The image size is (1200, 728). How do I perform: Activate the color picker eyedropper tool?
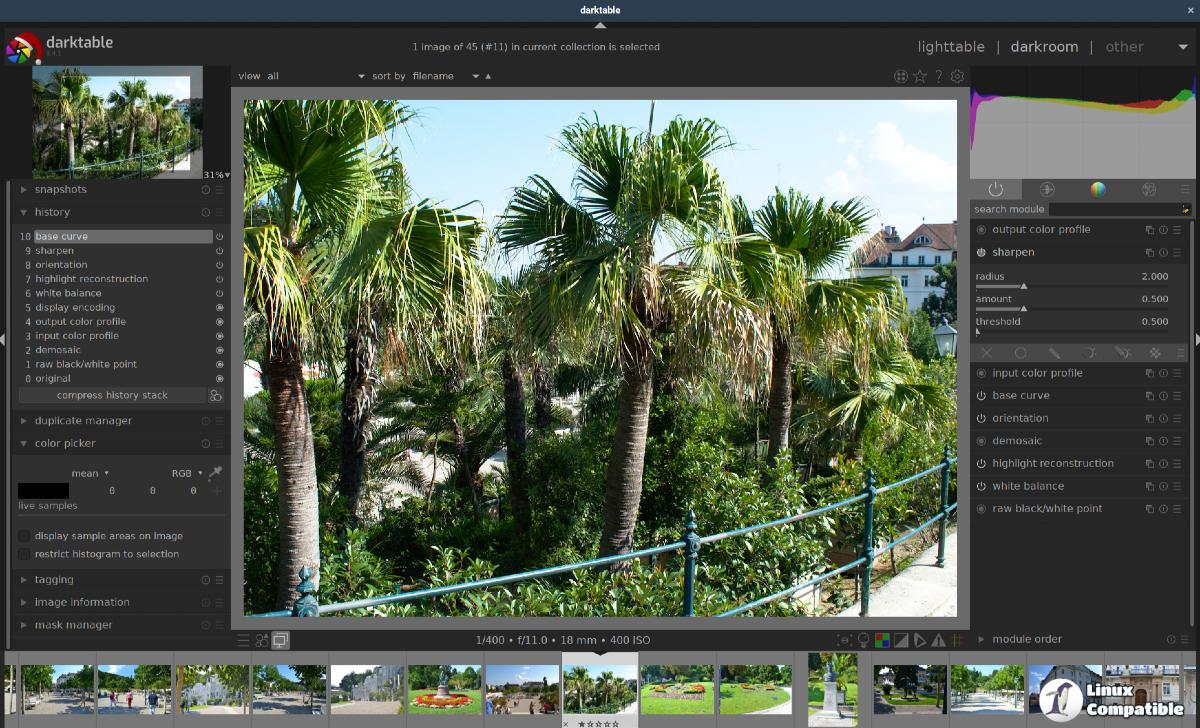tap(215, 473)
